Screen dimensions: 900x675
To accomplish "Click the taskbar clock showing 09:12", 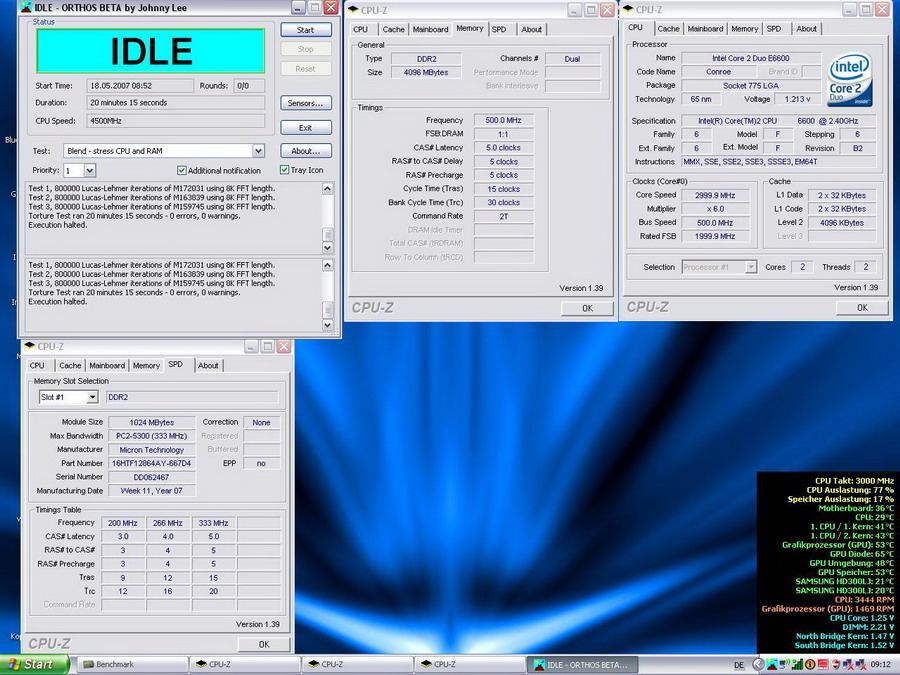I will point(881,665).
